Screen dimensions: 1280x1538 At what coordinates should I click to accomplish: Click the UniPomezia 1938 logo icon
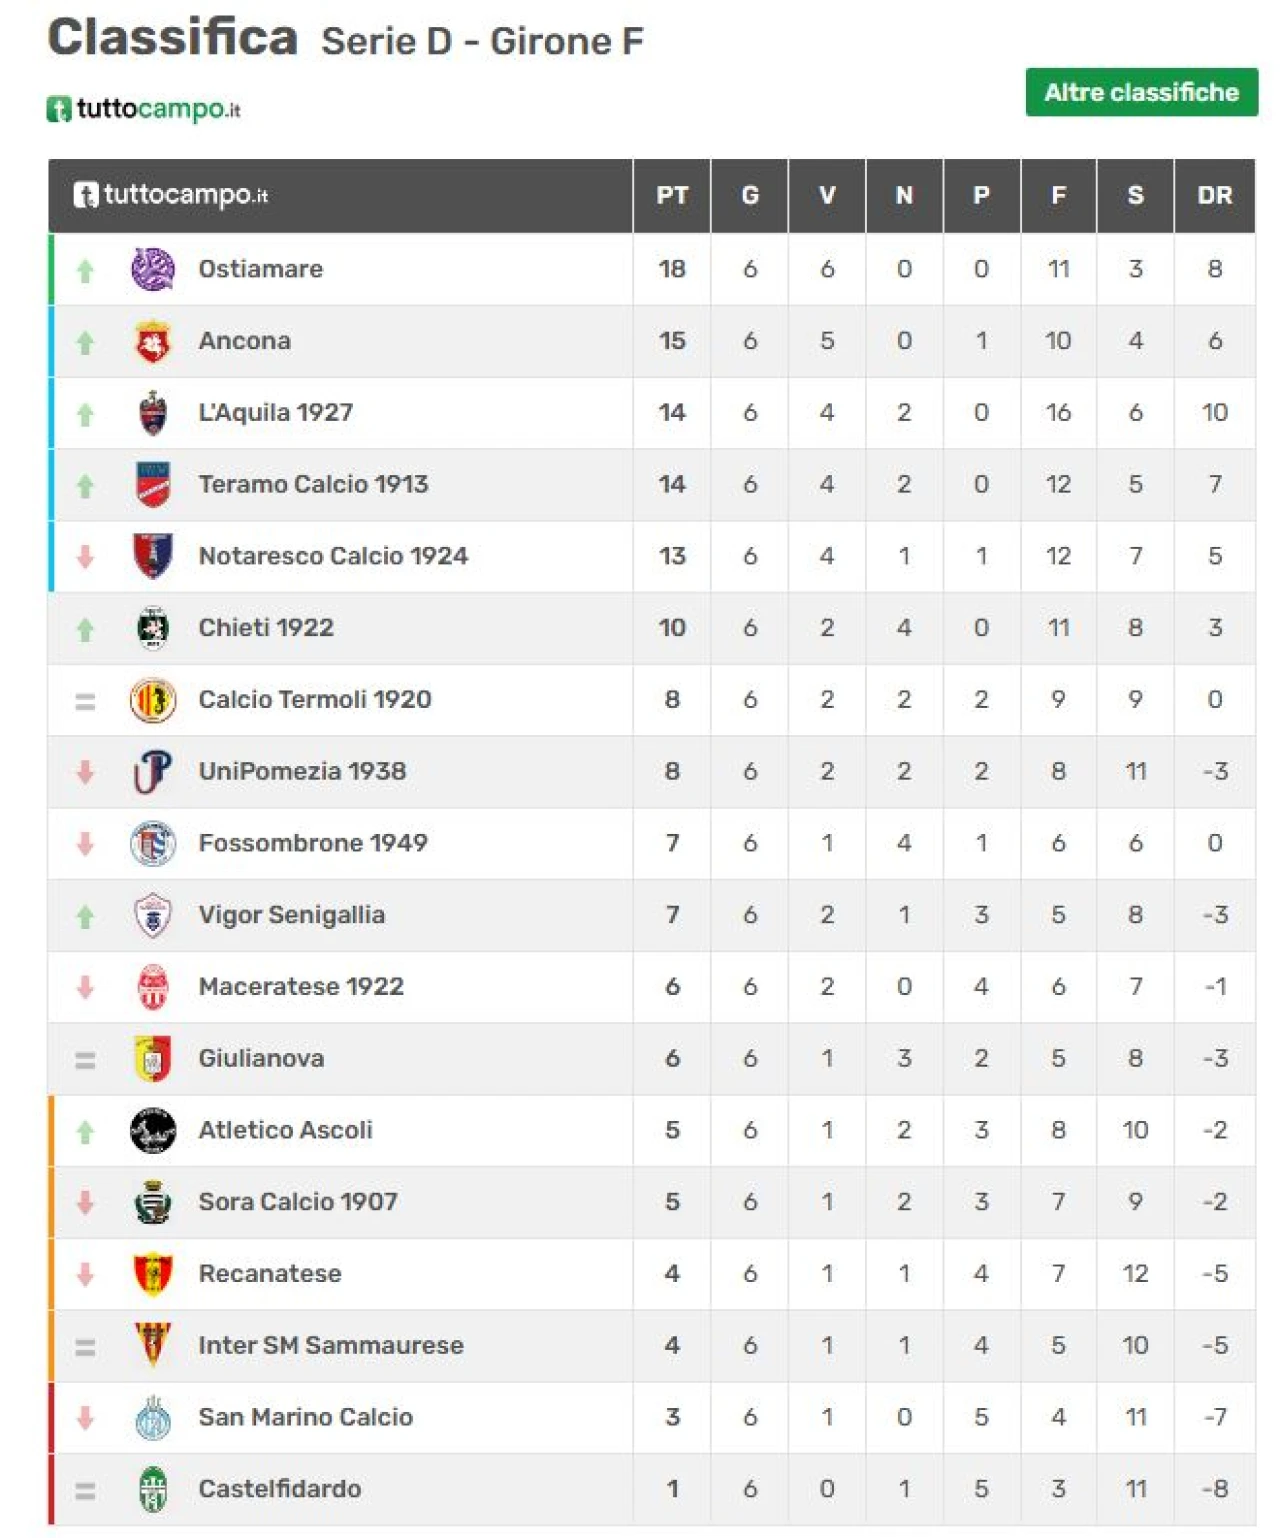pyautogui.click(x=153, y=772)
